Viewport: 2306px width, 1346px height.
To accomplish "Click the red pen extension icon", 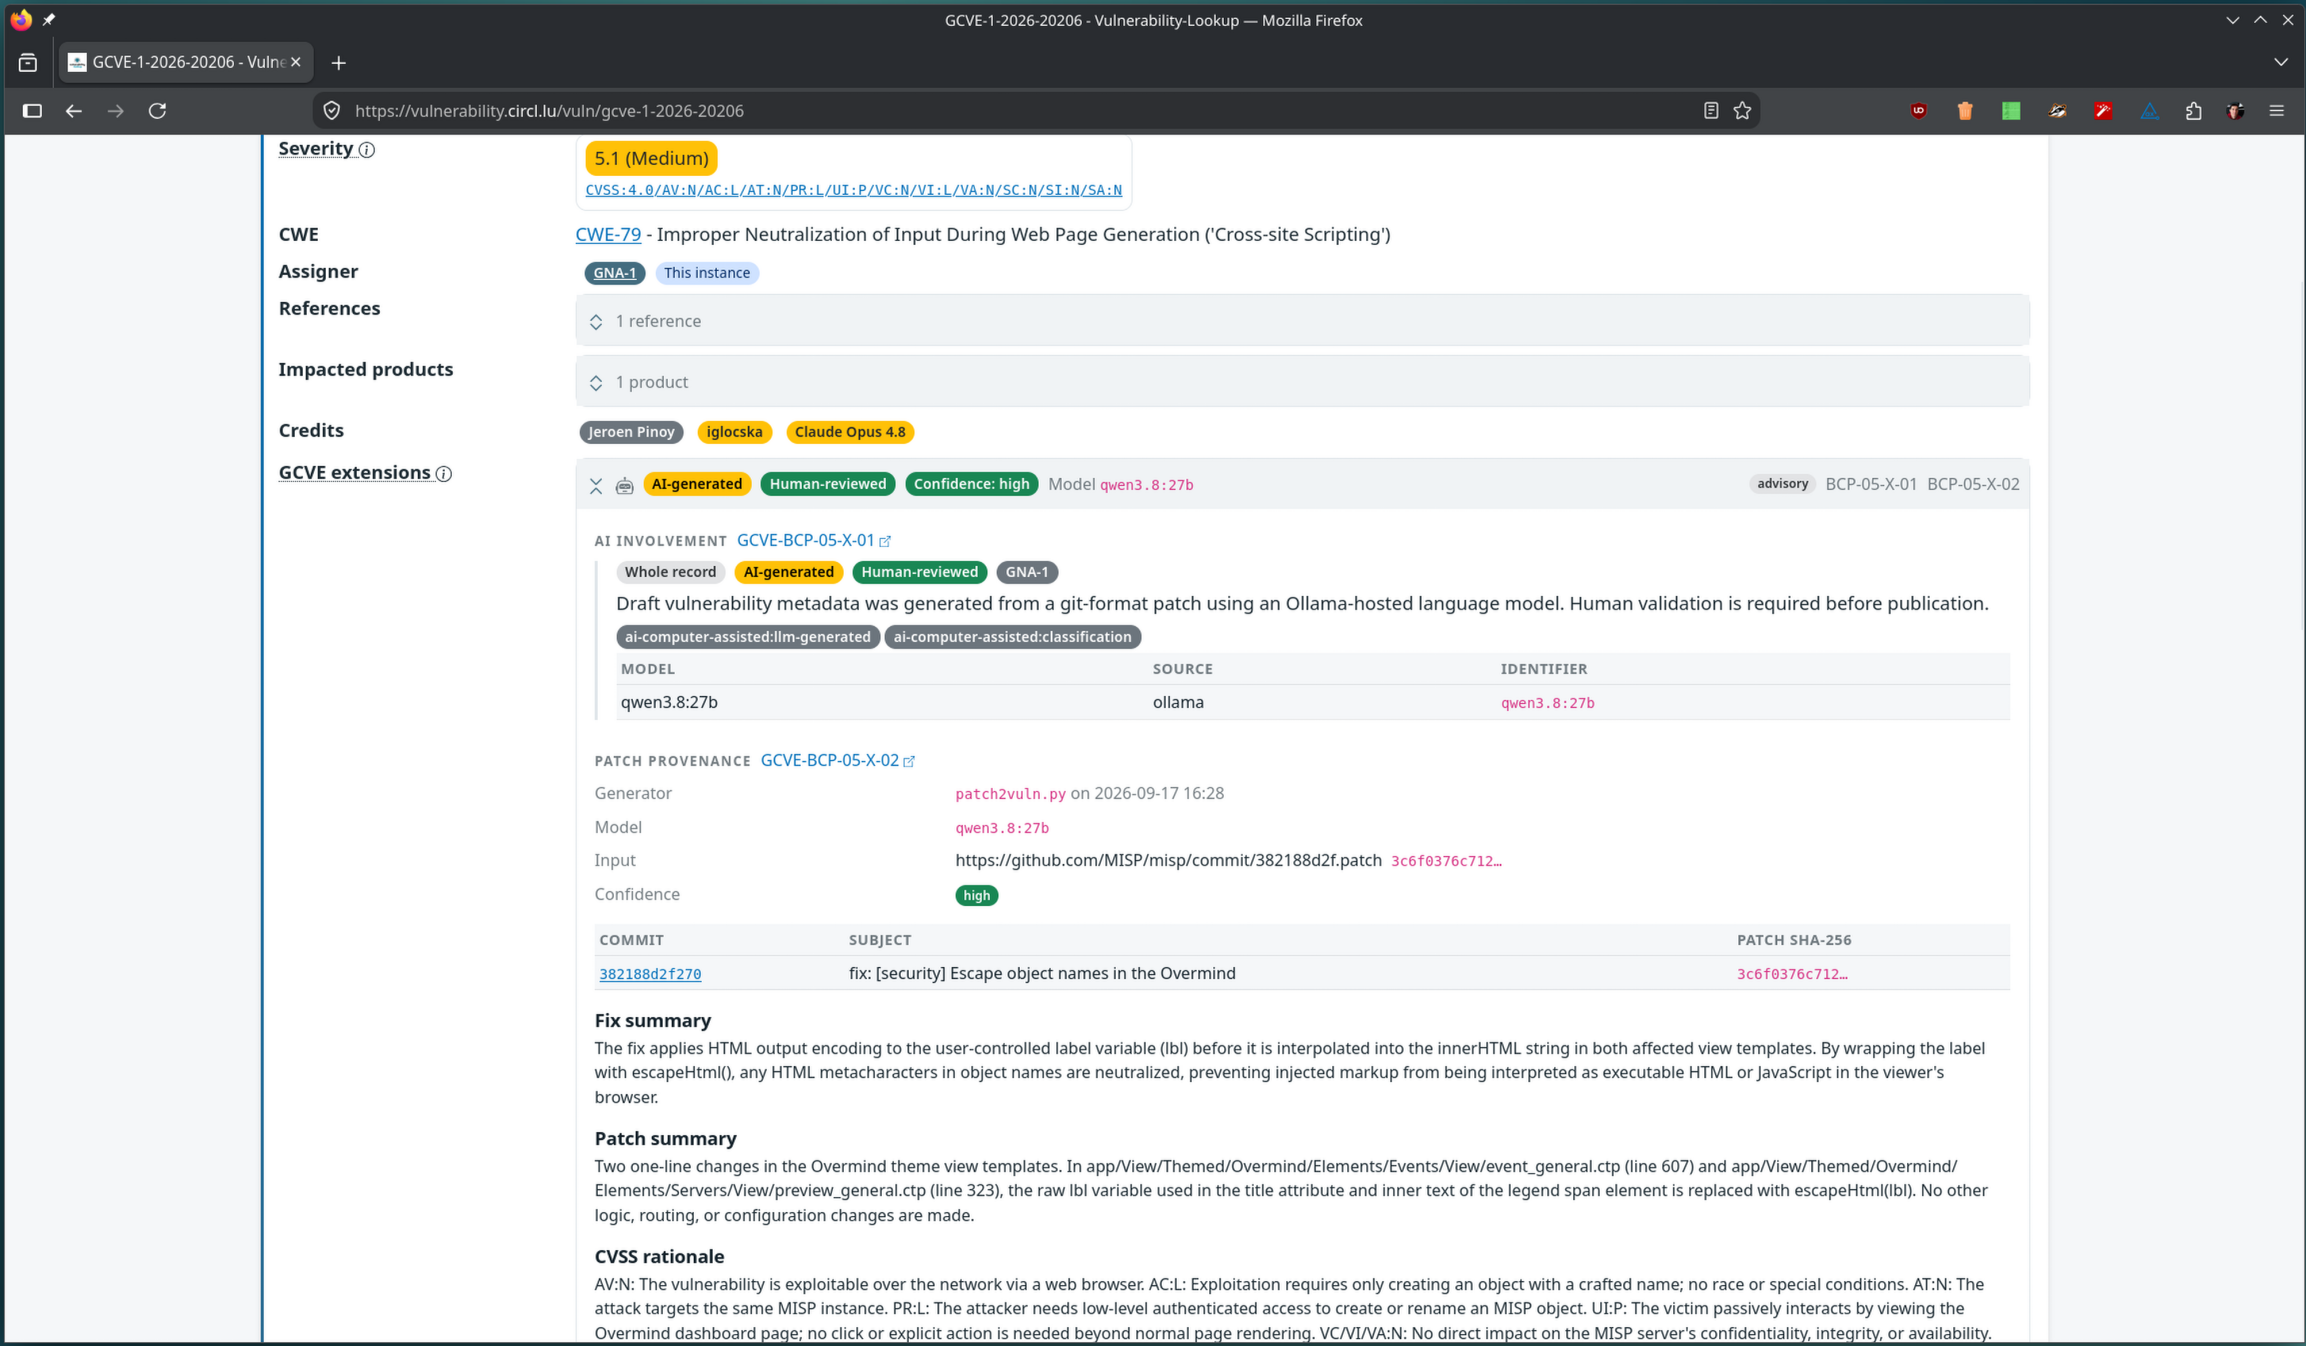I will click(2103, 111).
